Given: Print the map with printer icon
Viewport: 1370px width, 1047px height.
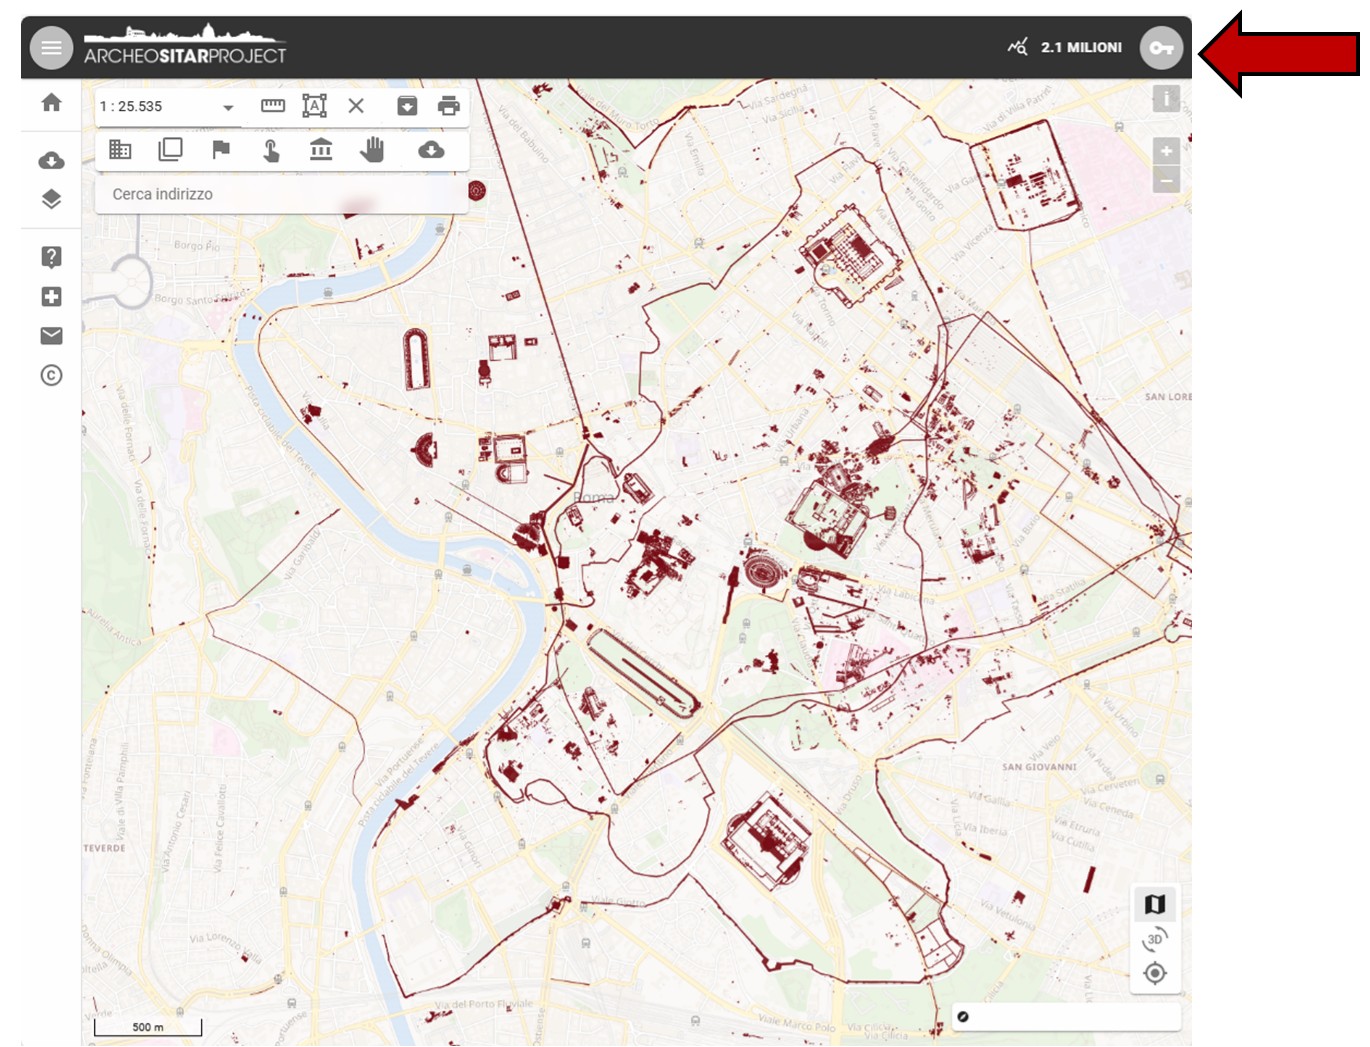Looking at the screenshot, I should pyautogui.click(x=449, y=106).
